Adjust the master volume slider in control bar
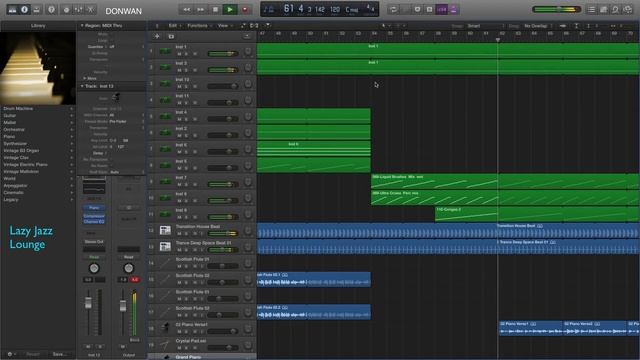 pyautogui.click(x=557, y=9)
